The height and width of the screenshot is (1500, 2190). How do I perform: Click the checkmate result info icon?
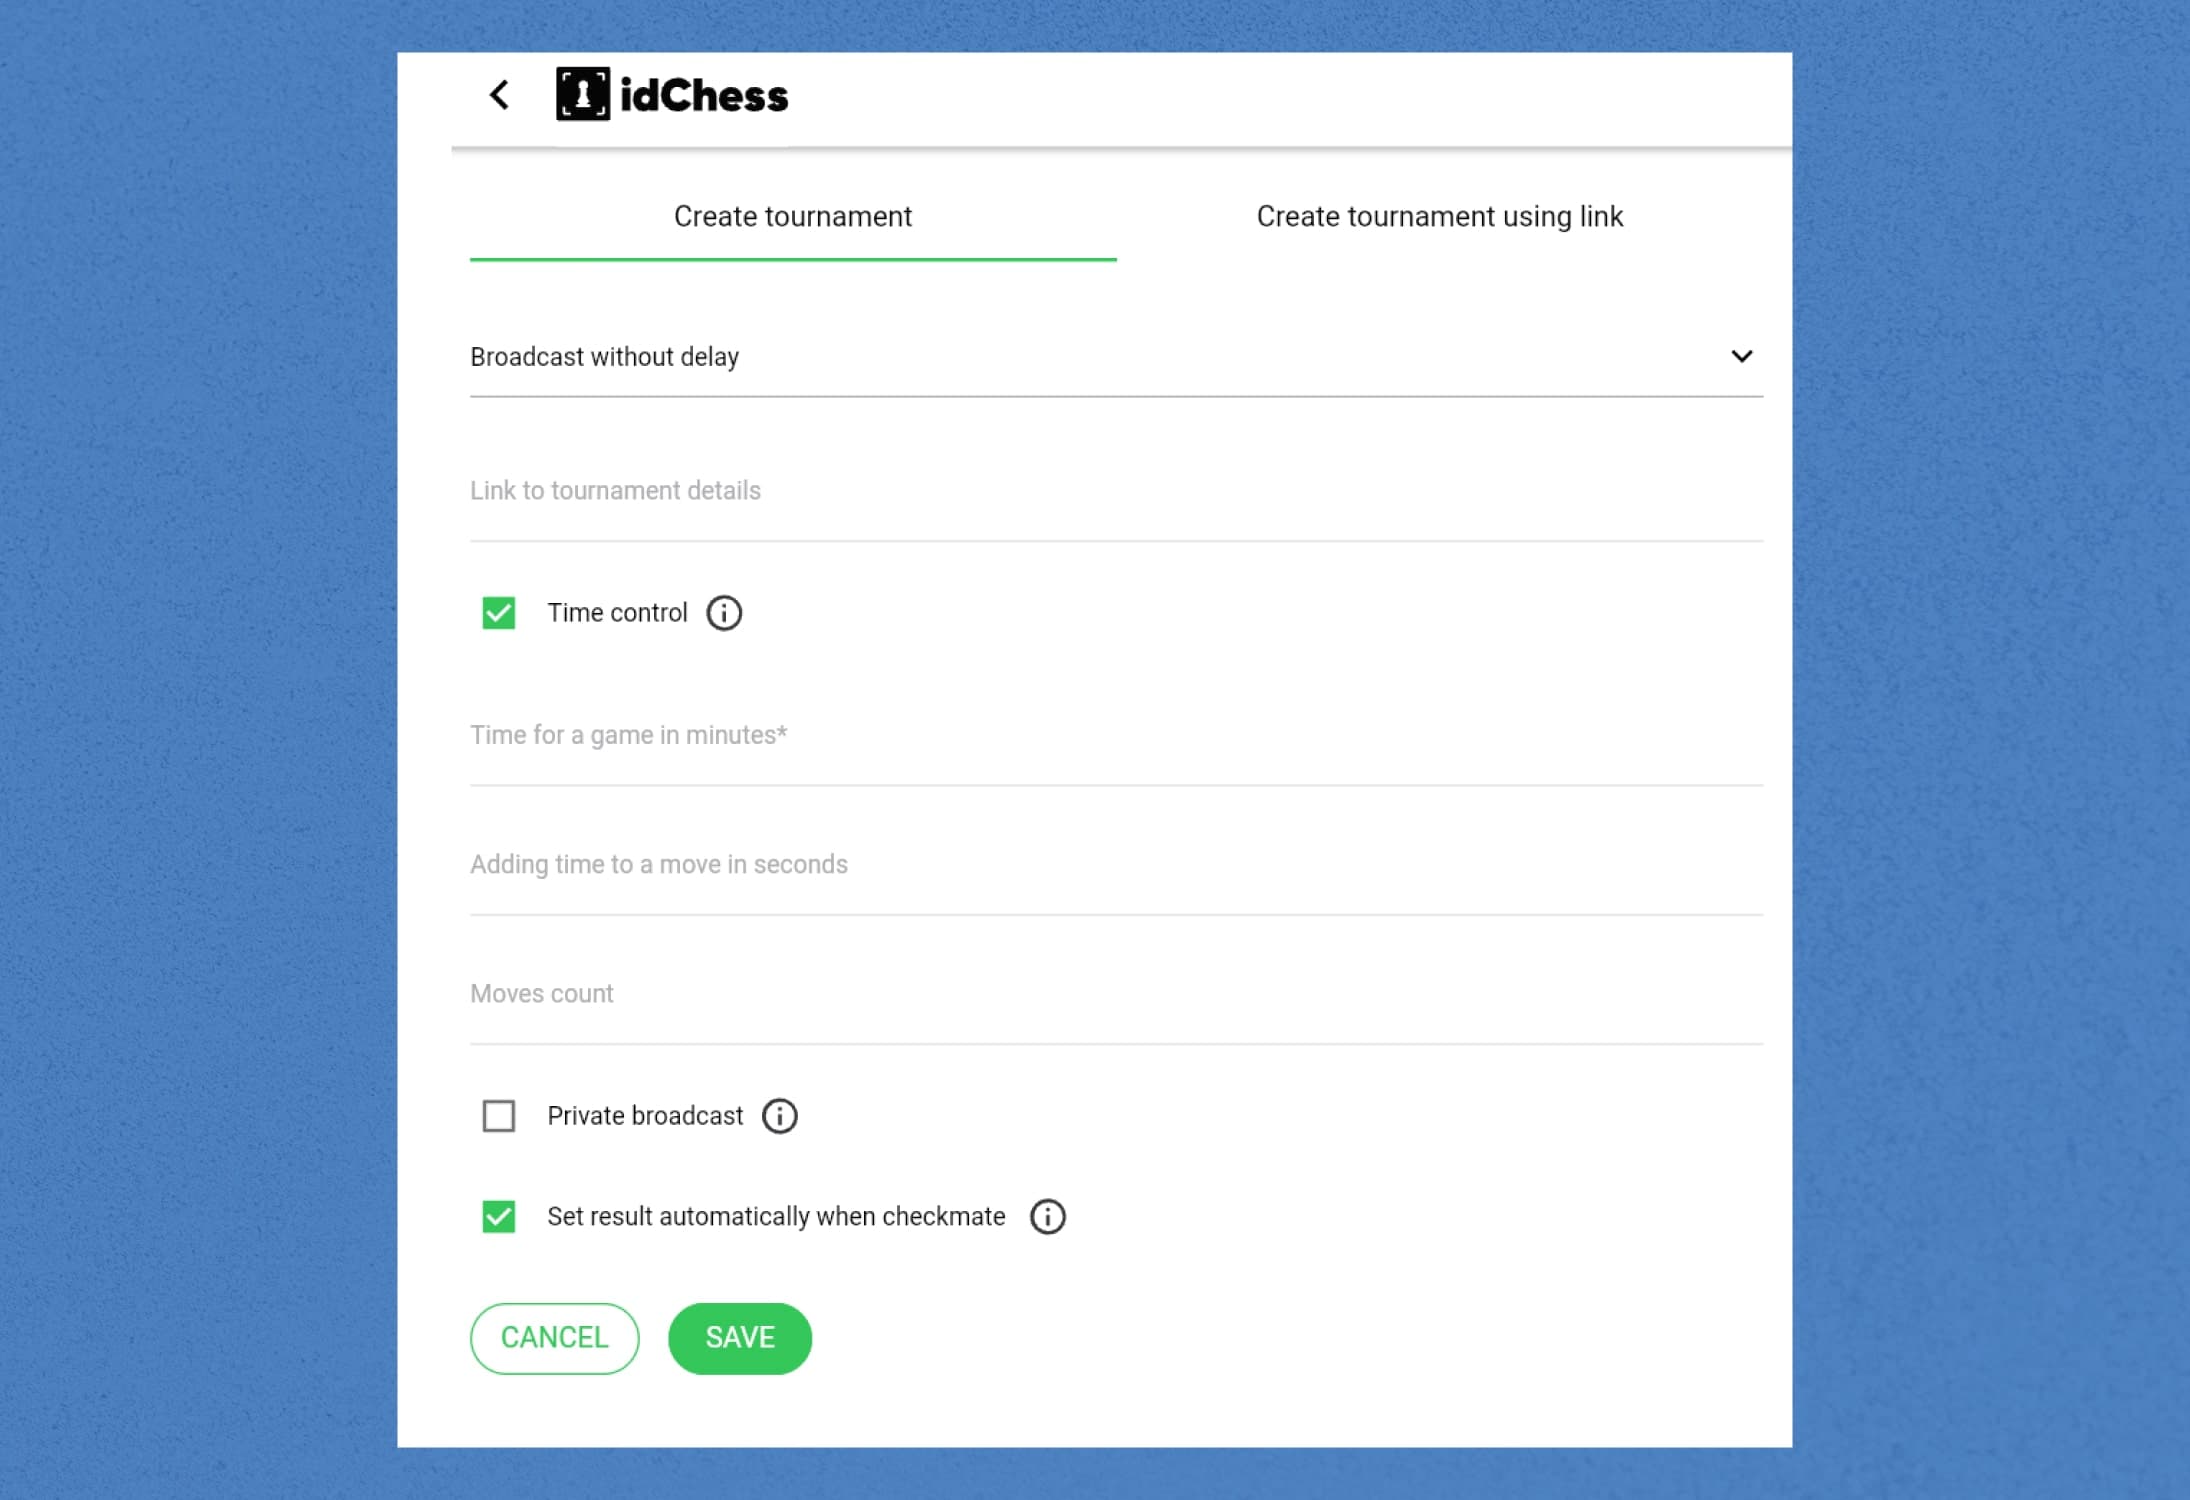click(x=1047, y=1217)
